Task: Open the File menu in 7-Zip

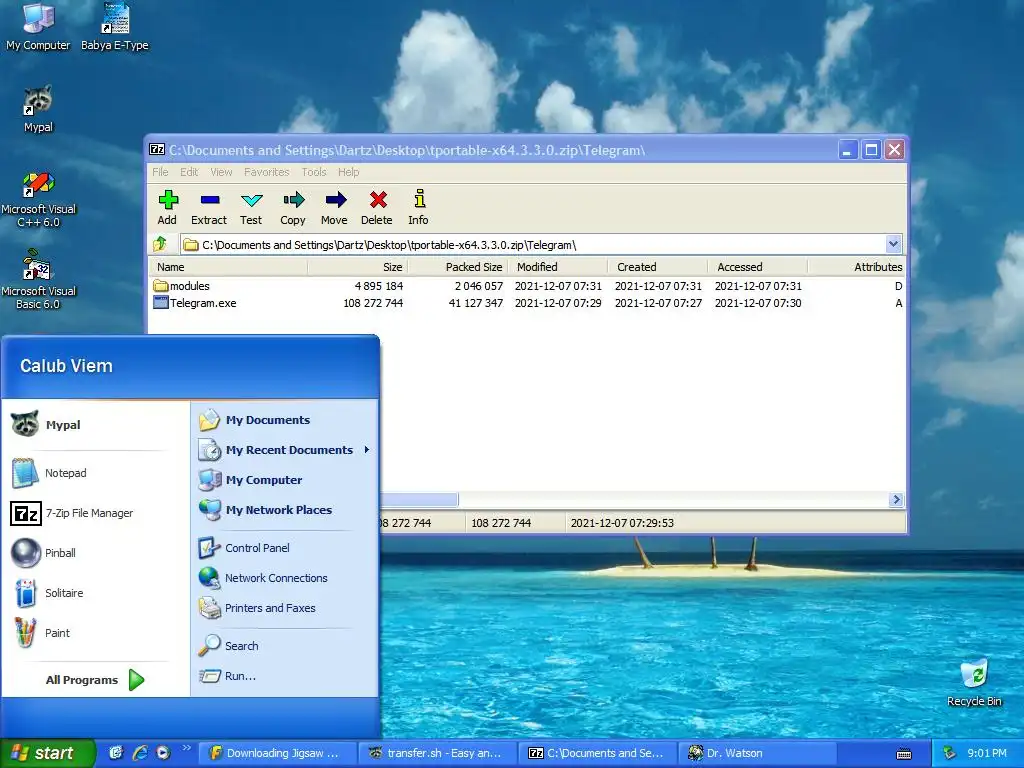Action: coord(160,172)
